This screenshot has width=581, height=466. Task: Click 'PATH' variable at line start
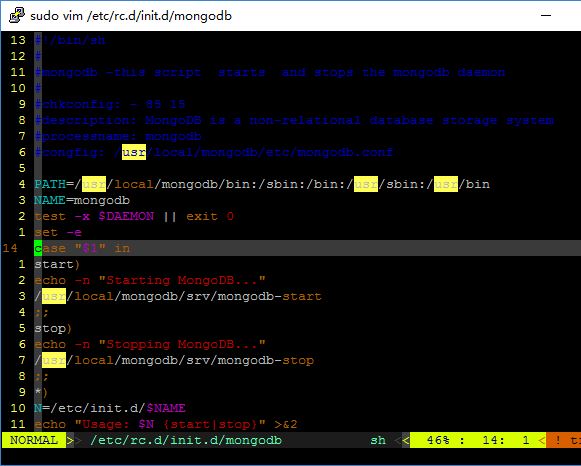50,184
